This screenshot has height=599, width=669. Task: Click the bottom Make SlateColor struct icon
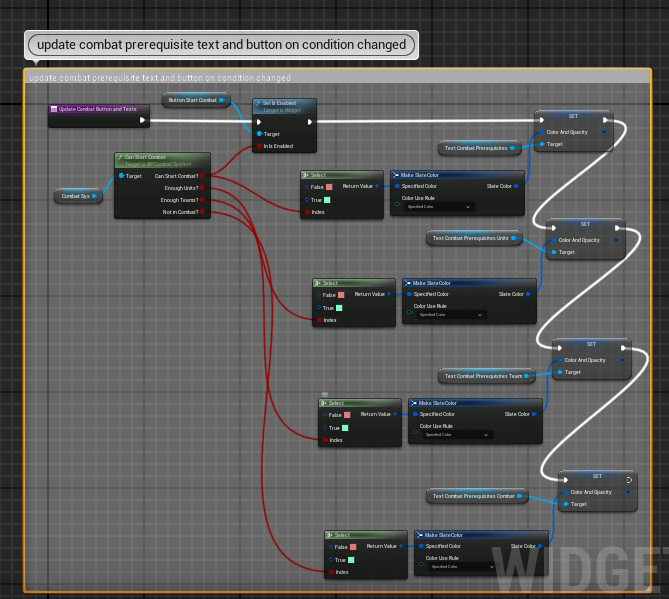click(x=419, y=535)
